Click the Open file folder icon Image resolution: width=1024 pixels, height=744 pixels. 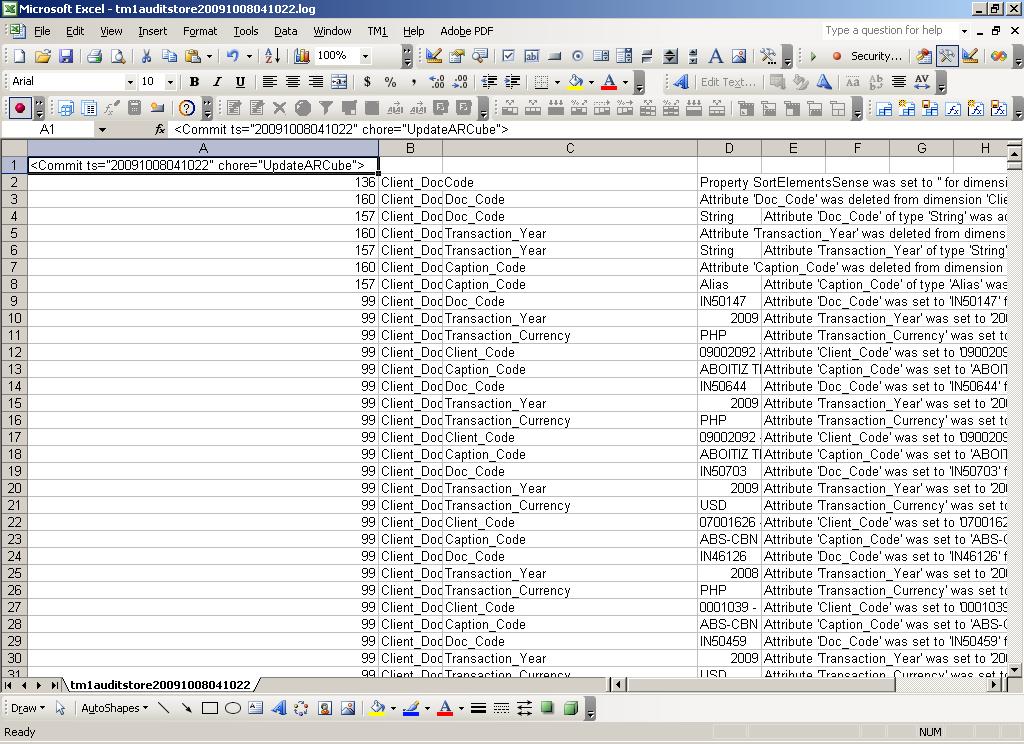coord(42,56)
